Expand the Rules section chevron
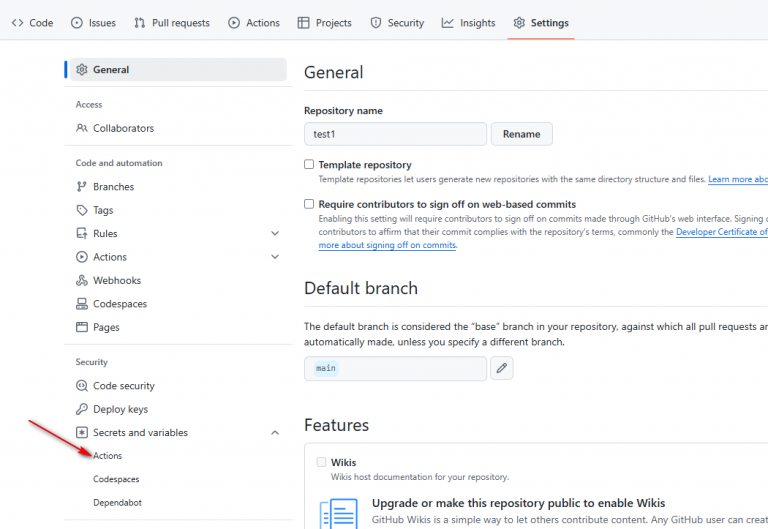 coord(275,234)
